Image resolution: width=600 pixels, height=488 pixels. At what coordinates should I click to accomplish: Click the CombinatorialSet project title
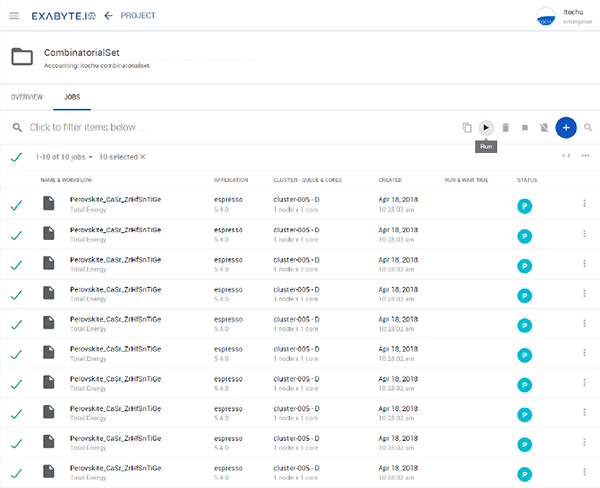82,52
